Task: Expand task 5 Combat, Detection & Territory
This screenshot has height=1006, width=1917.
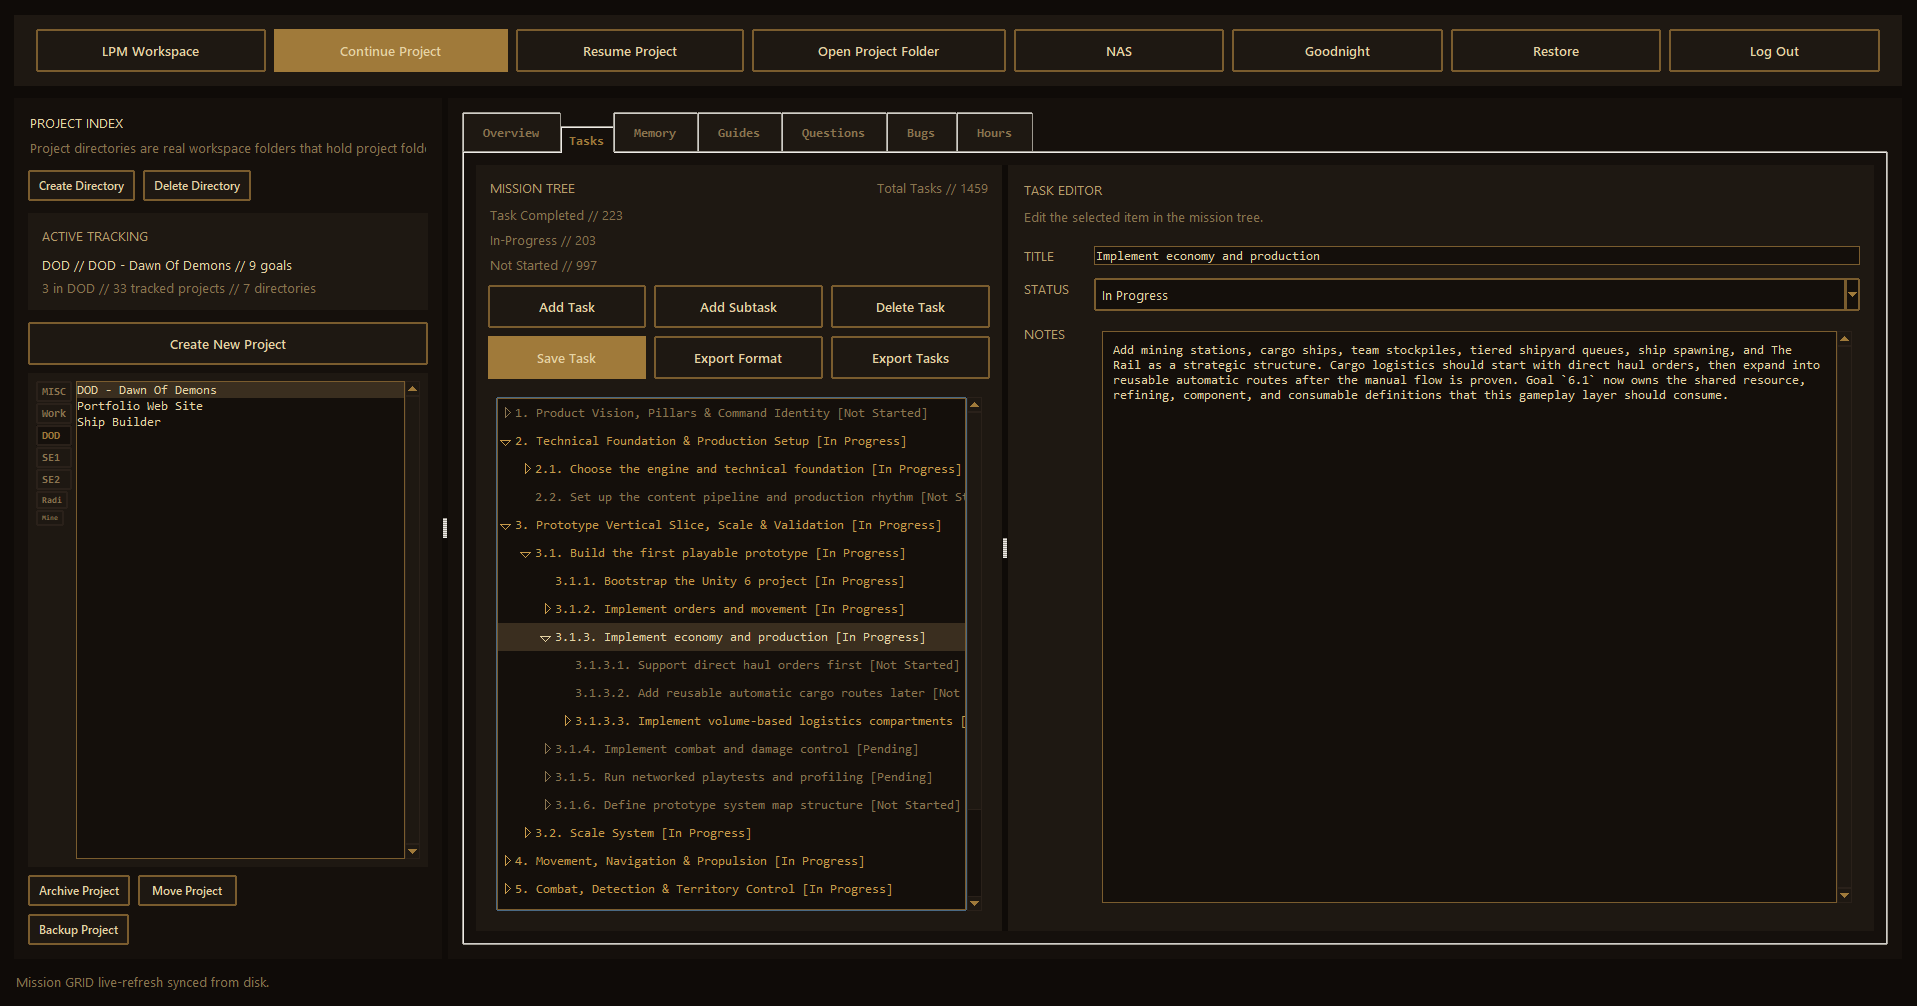Action: click(x=507, y=889)
